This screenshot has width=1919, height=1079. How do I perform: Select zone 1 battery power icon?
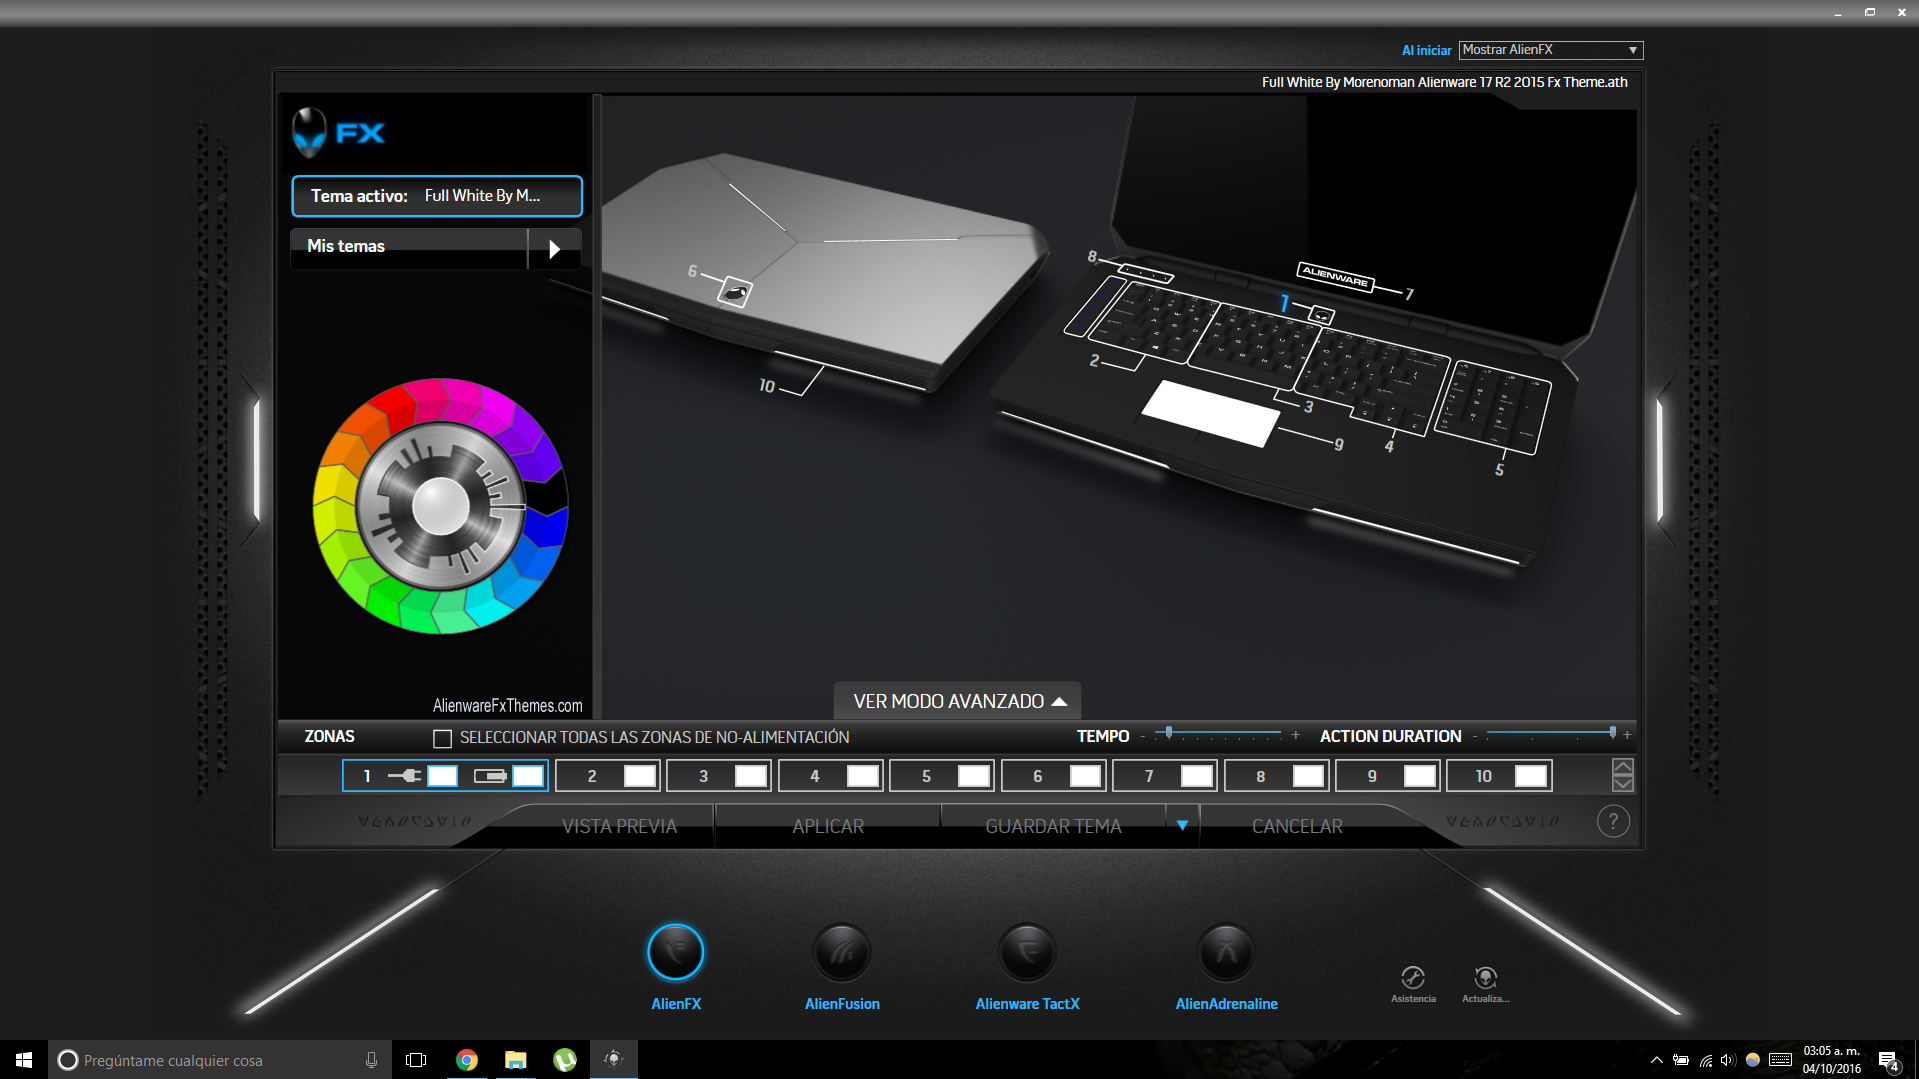490,776
